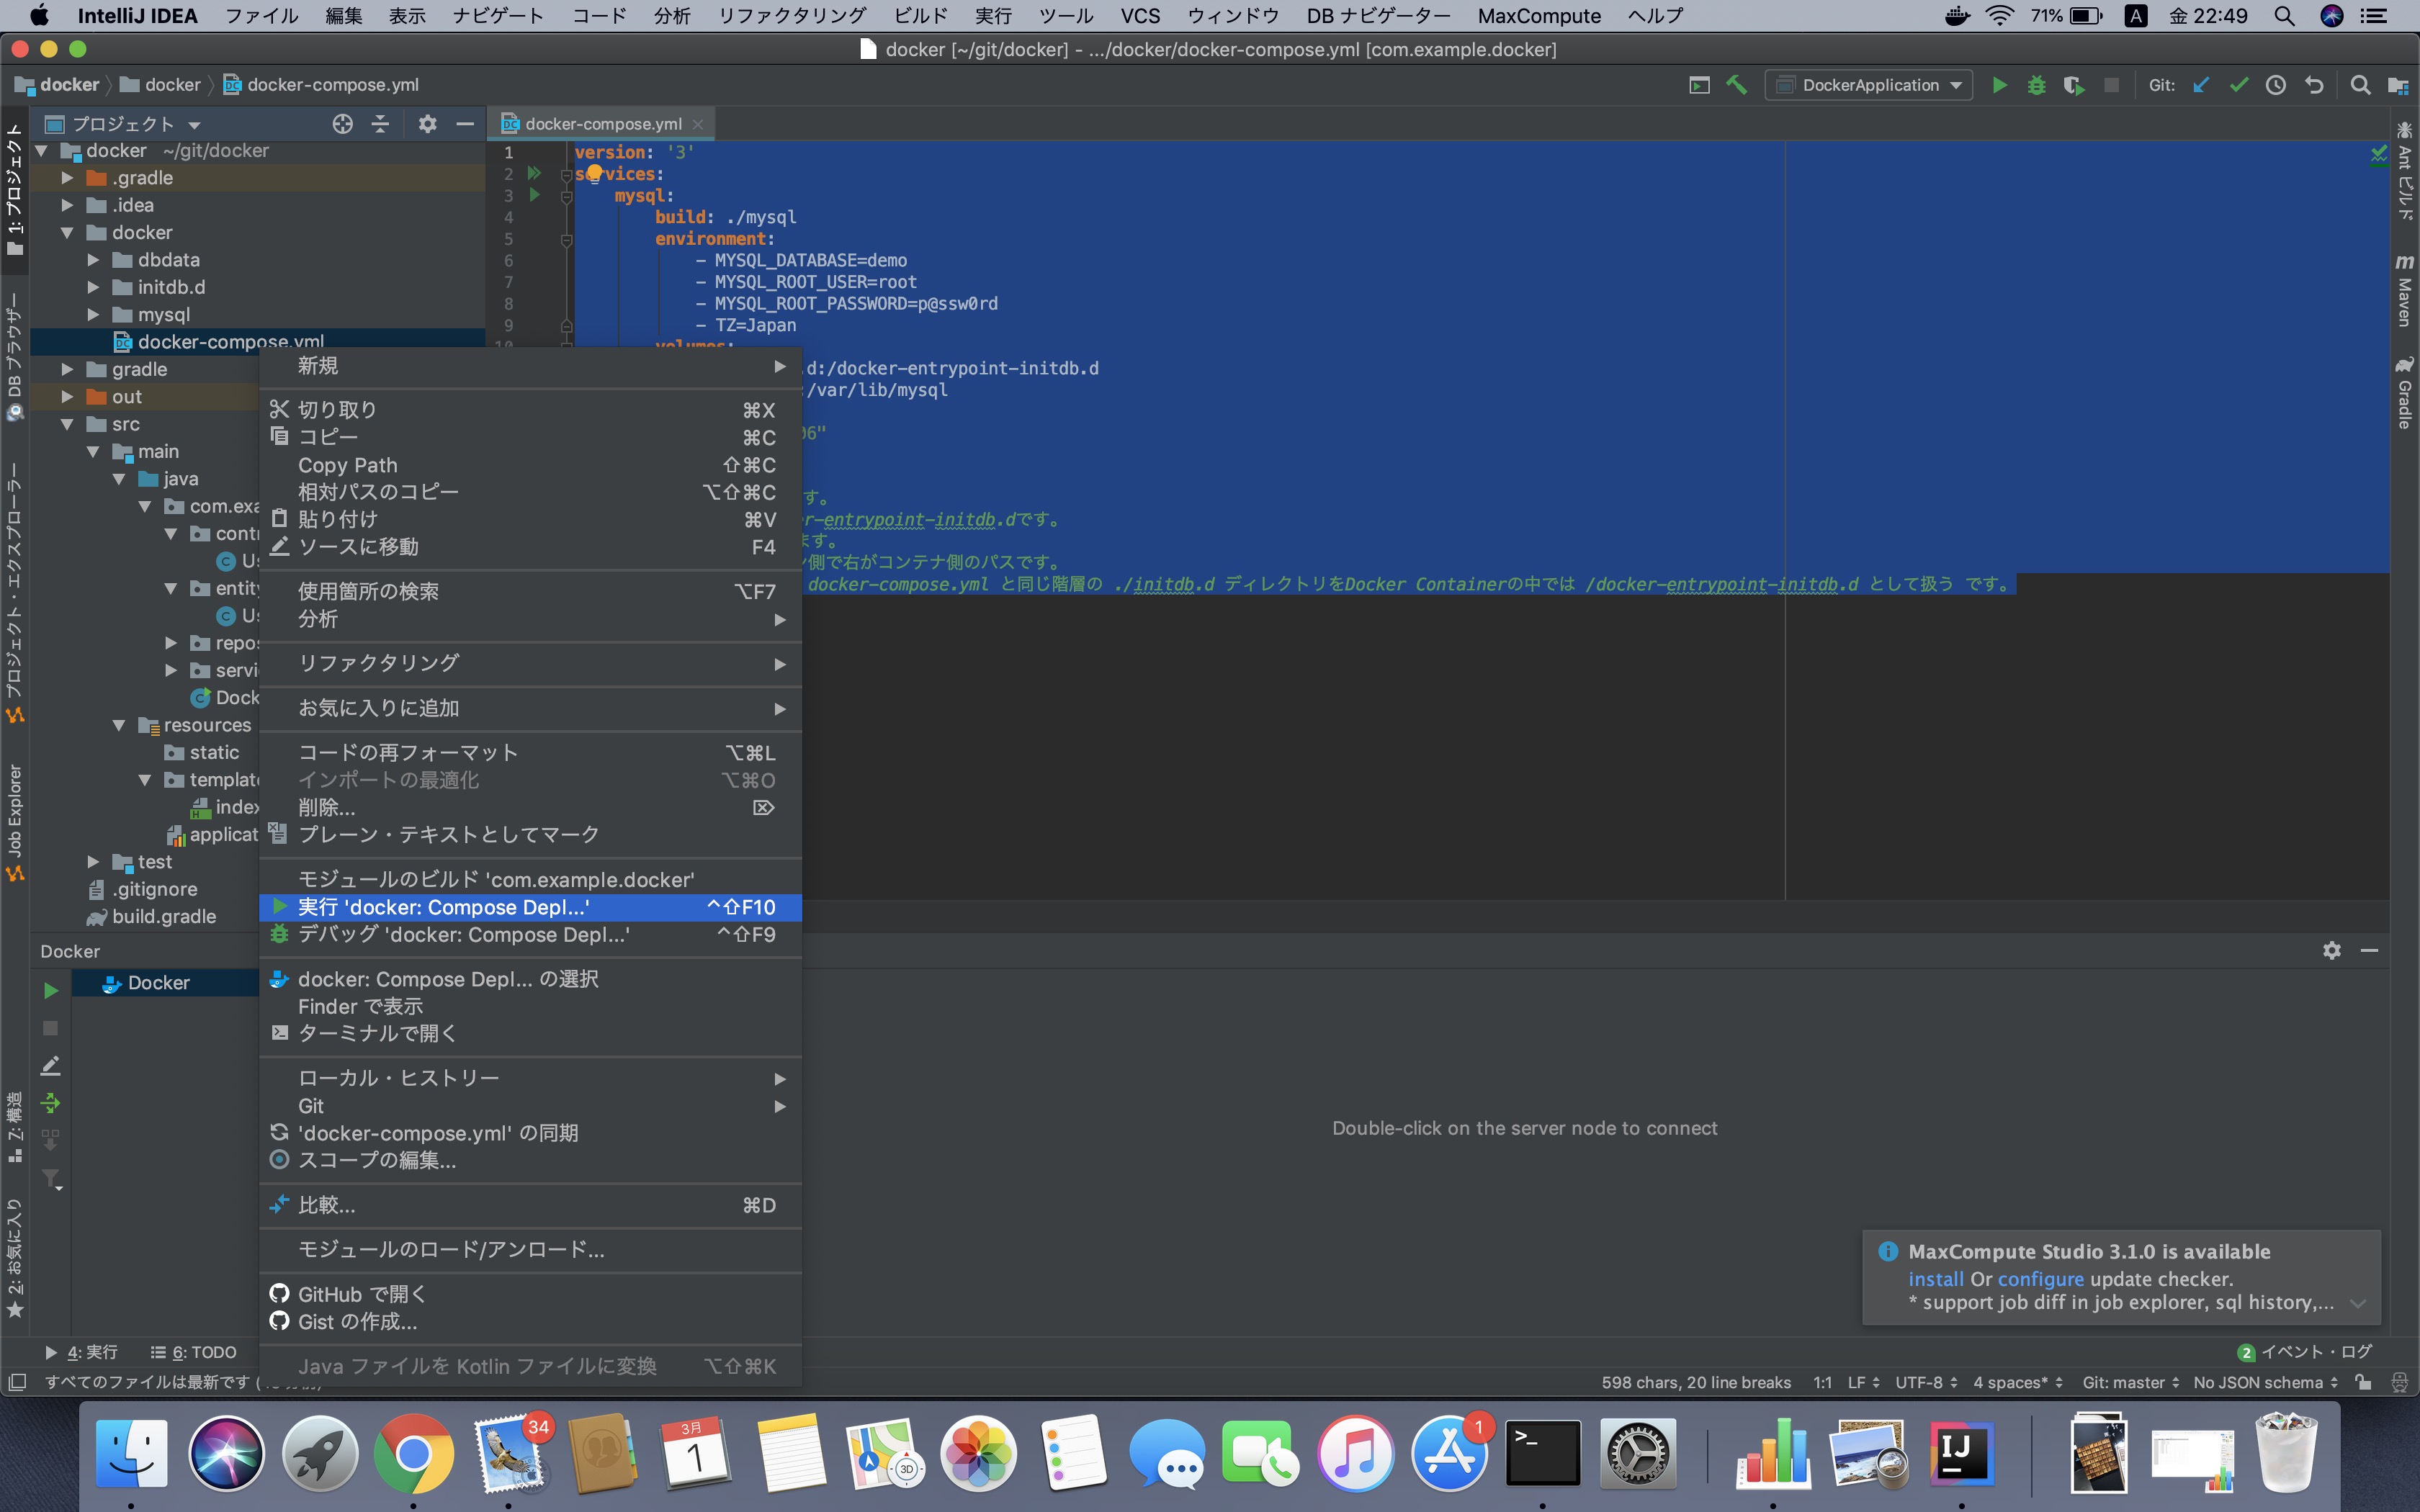The width and height of the screenshot is (2420, 1512).
Task: Click Docker panel green connect arrow
Action: pyautogui.click(x=50, y=991)
